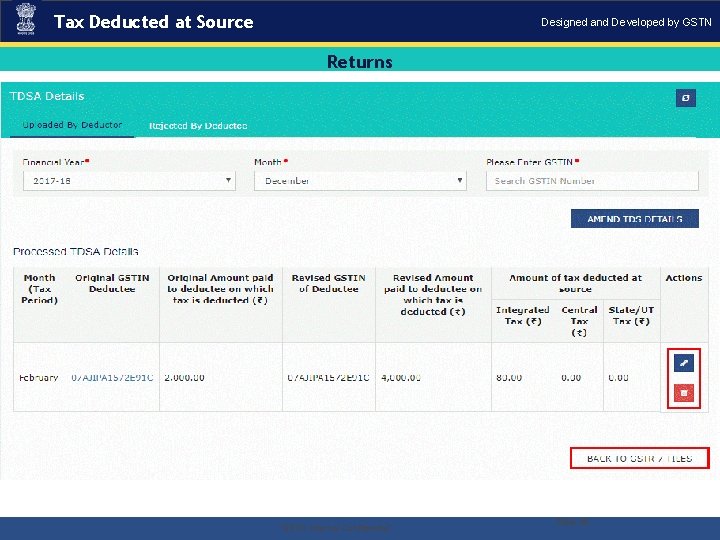720x540 pixels.
Task: Click the blue edit icon in February row
Action: (x=684, y=363)
